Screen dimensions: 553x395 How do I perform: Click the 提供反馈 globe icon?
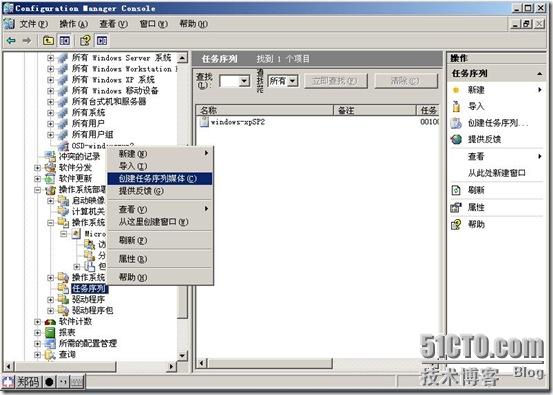[456, 139]
